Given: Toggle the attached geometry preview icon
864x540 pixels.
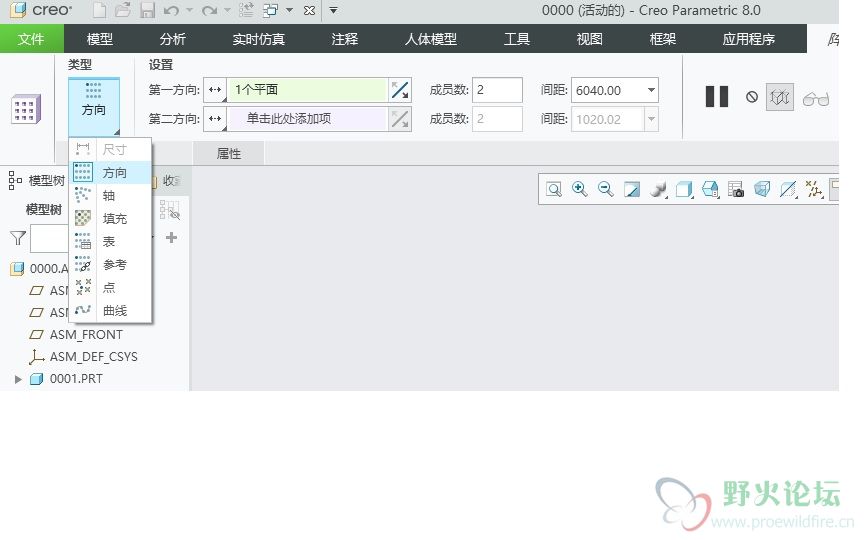Looking at the screenshot, I should click(x=780, y=97).
